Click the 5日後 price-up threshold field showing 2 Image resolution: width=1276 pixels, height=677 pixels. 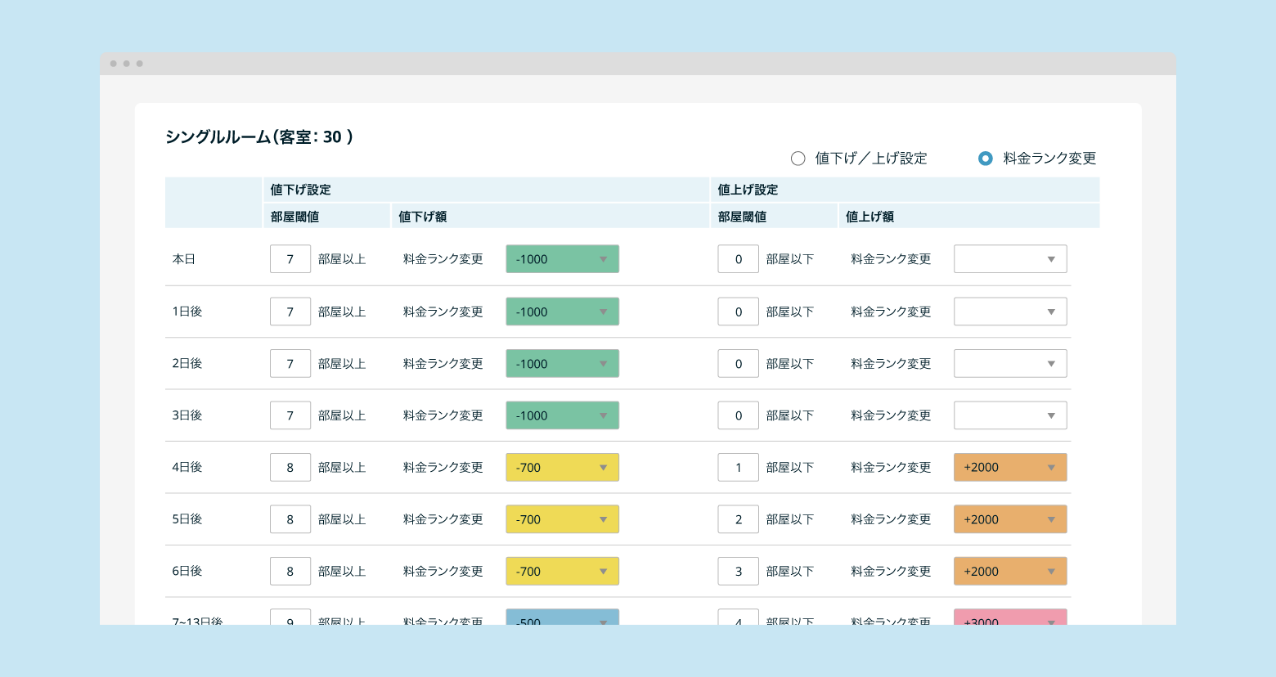pyautogui.click(x=738, y=519)
